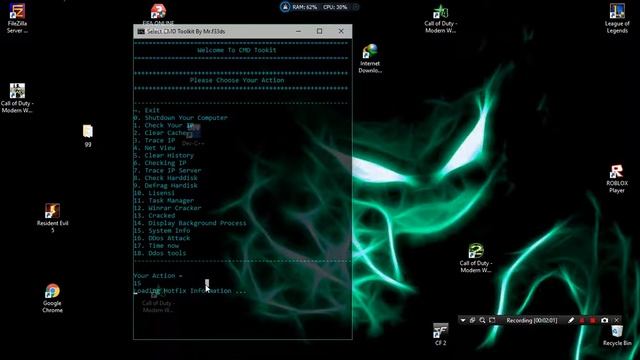Close the CMD Toolkit window

[x=341, y=31]
